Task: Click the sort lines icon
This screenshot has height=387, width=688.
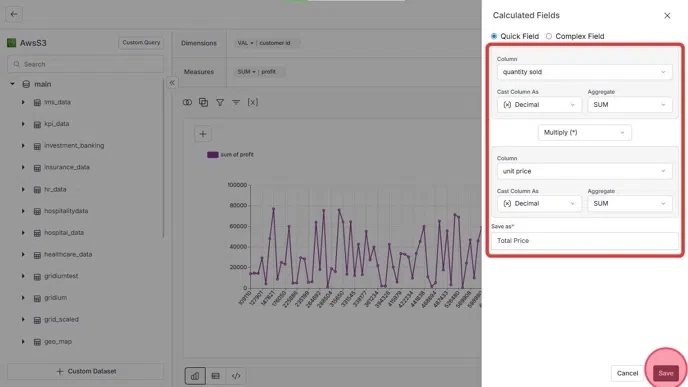Action: click(236, 102)
